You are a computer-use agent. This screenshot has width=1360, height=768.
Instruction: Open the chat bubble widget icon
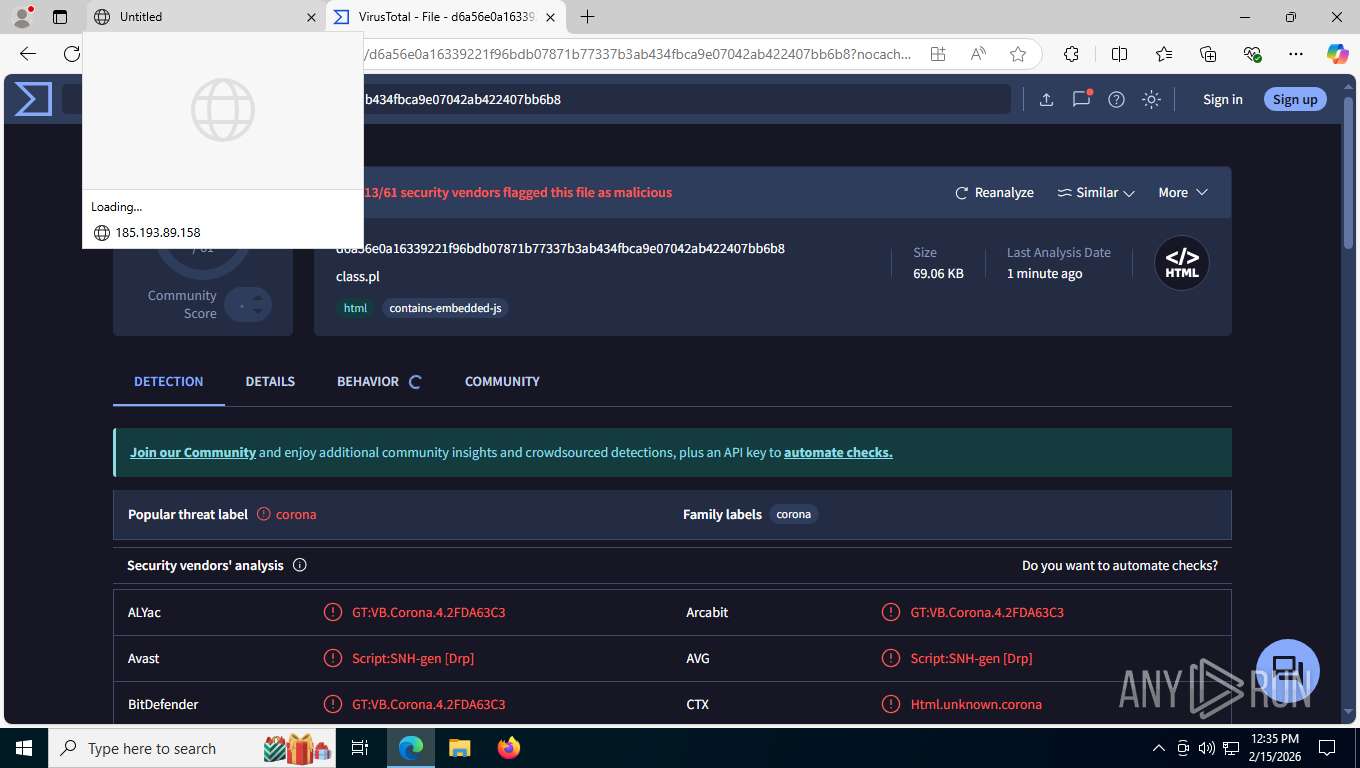(x=1288, y=671)
